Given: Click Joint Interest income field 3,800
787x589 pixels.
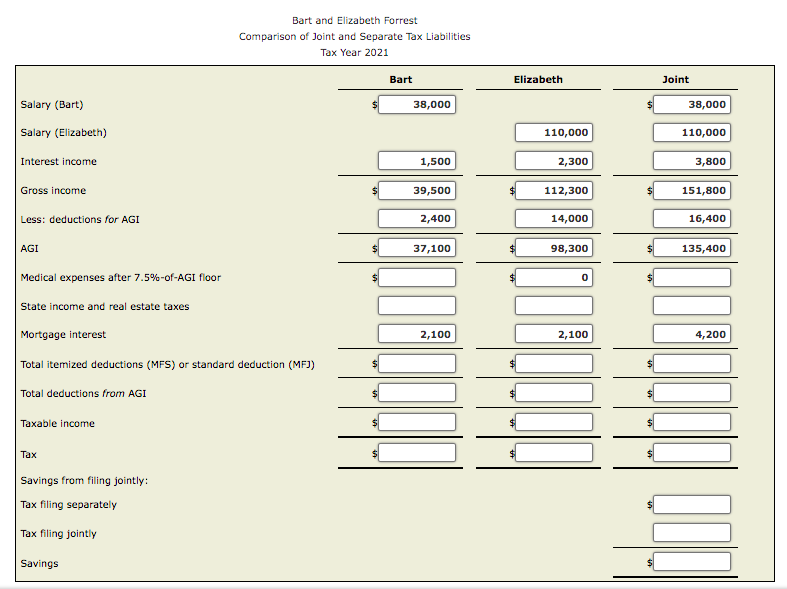Looking at the screenshot, I should pos(692,161).
